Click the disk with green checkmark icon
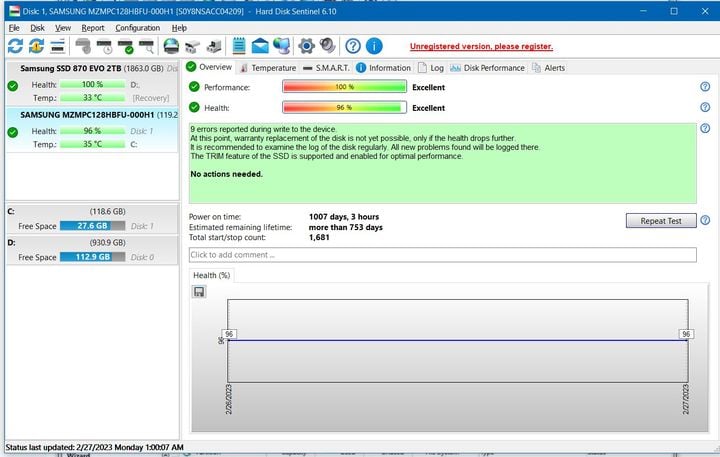The height and width of the screenshot is (457, 720). point(126,46)
